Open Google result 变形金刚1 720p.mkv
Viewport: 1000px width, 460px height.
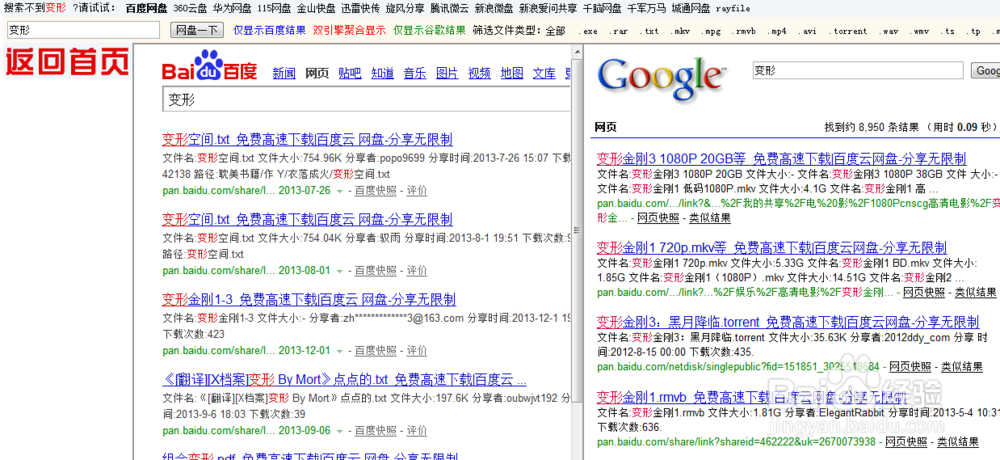[772, 248]
